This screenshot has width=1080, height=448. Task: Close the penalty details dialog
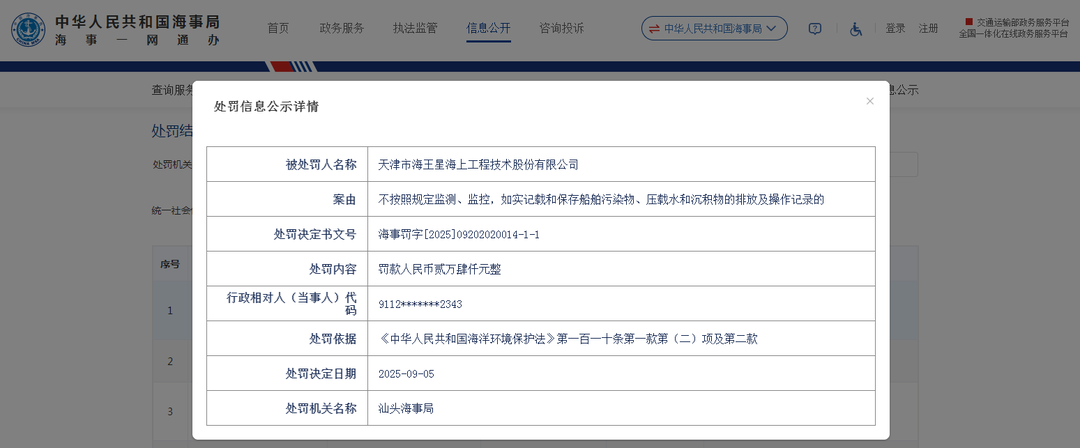[870, 101]
